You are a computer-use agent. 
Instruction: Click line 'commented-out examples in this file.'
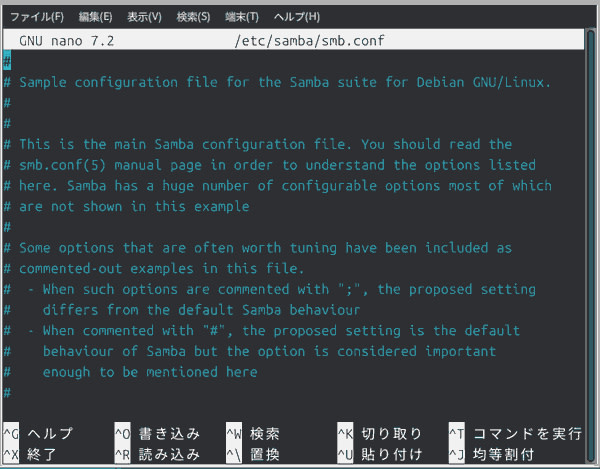pyautogui.click(x=154, y=269)
